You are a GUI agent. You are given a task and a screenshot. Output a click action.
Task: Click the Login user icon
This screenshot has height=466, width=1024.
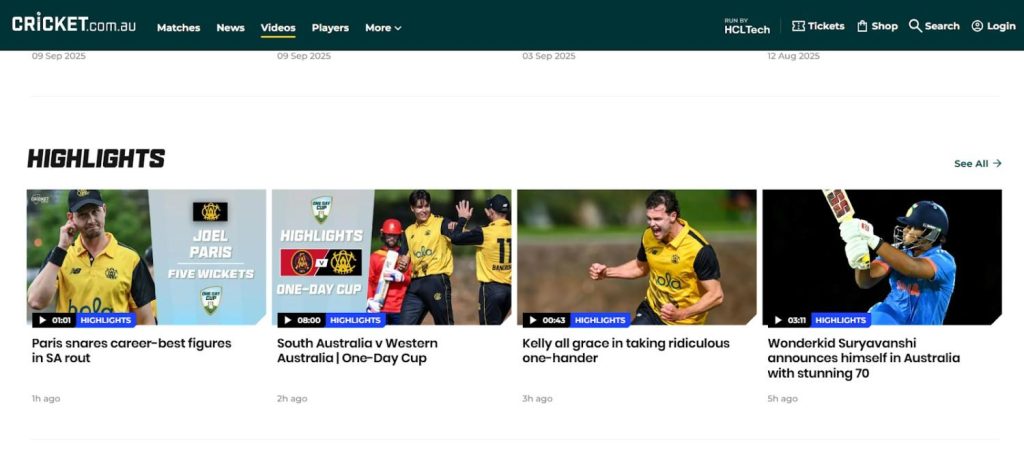click(977, 26)
